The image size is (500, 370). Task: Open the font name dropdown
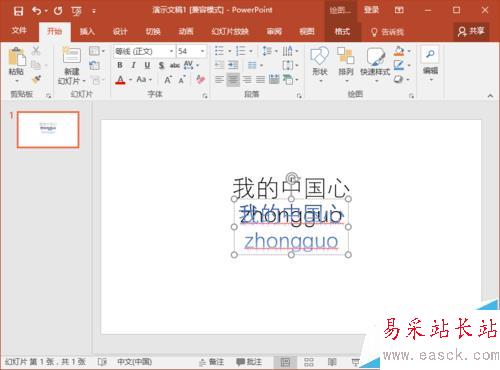[171, 51]
